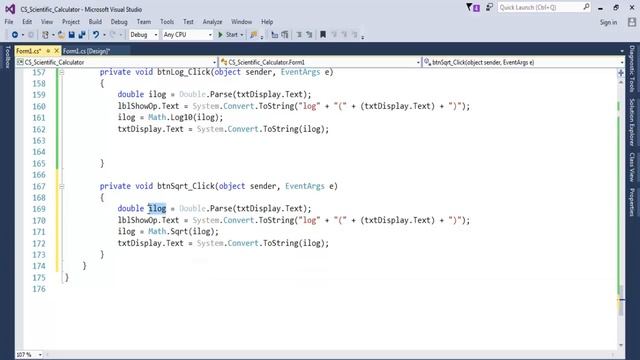Click the decrease indent icon

click(299, 35)
